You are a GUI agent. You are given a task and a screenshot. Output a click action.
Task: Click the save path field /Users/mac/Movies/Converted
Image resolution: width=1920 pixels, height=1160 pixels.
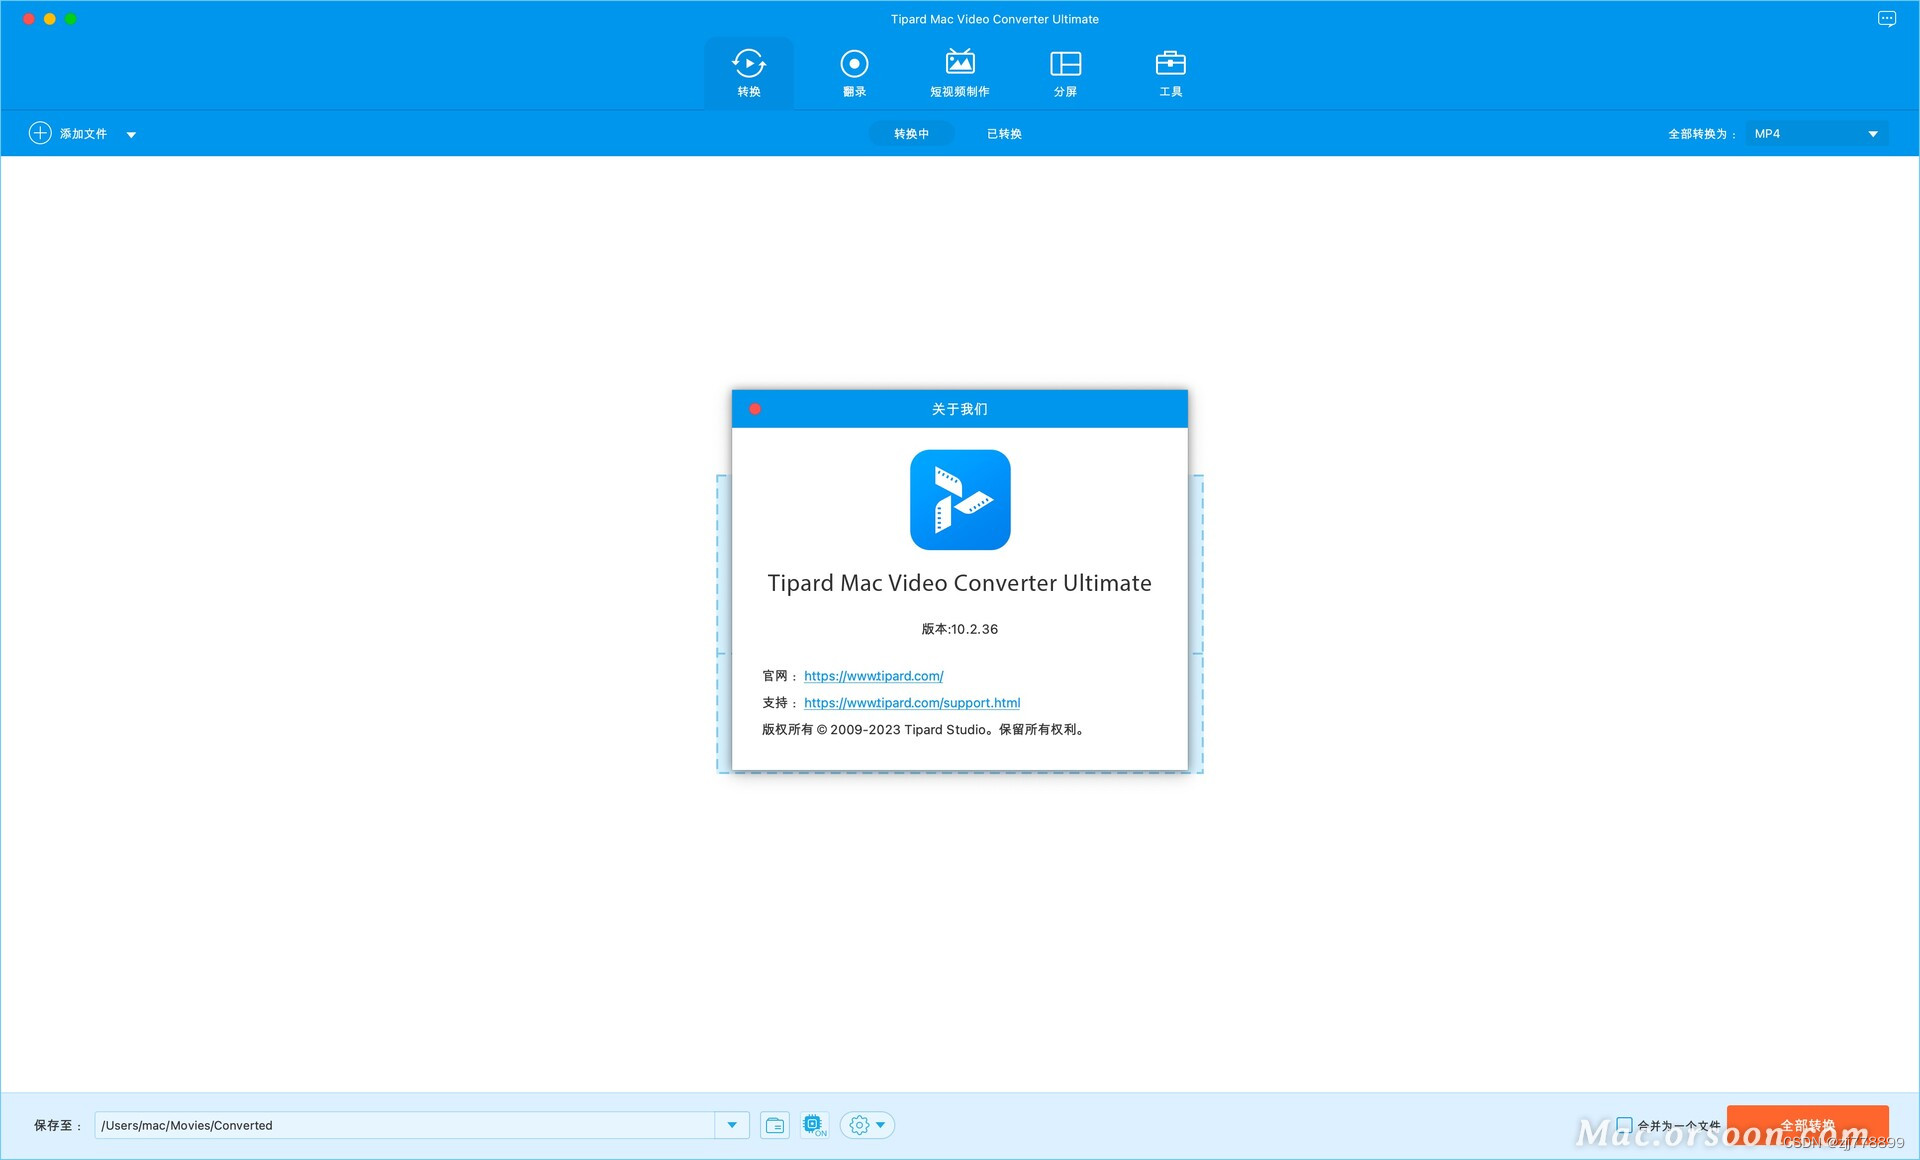(405, 1125)
